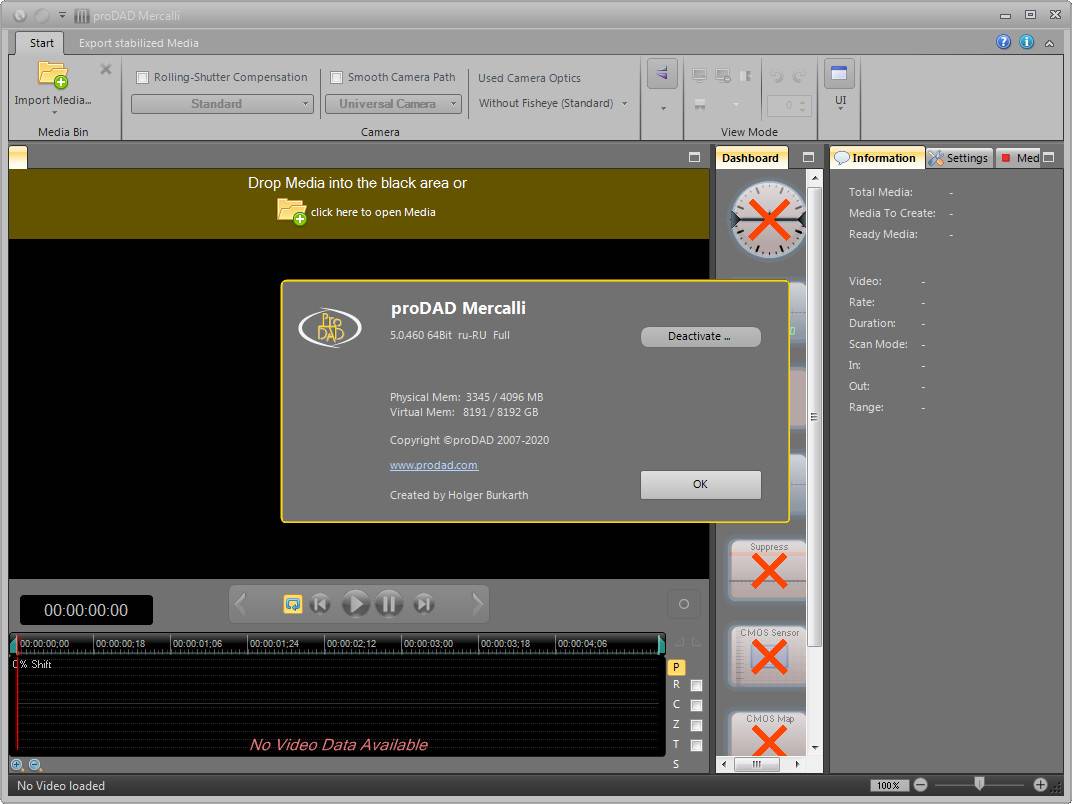Click the open media folder icon in preview
The height and width of the screenshot is (804, 1072).
[291, 211]
